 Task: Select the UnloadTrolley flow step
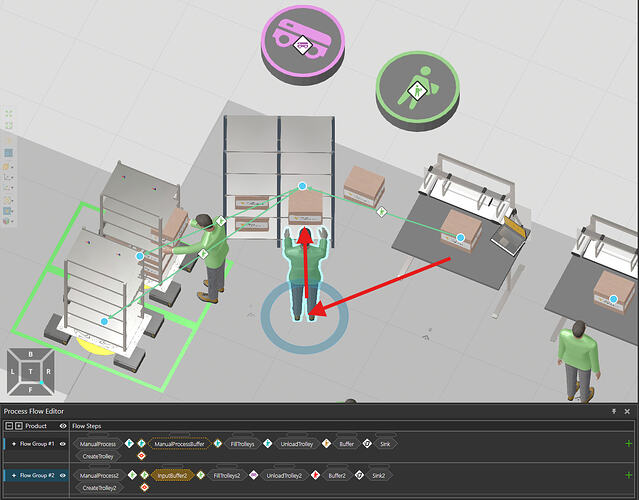coord(297,444)
